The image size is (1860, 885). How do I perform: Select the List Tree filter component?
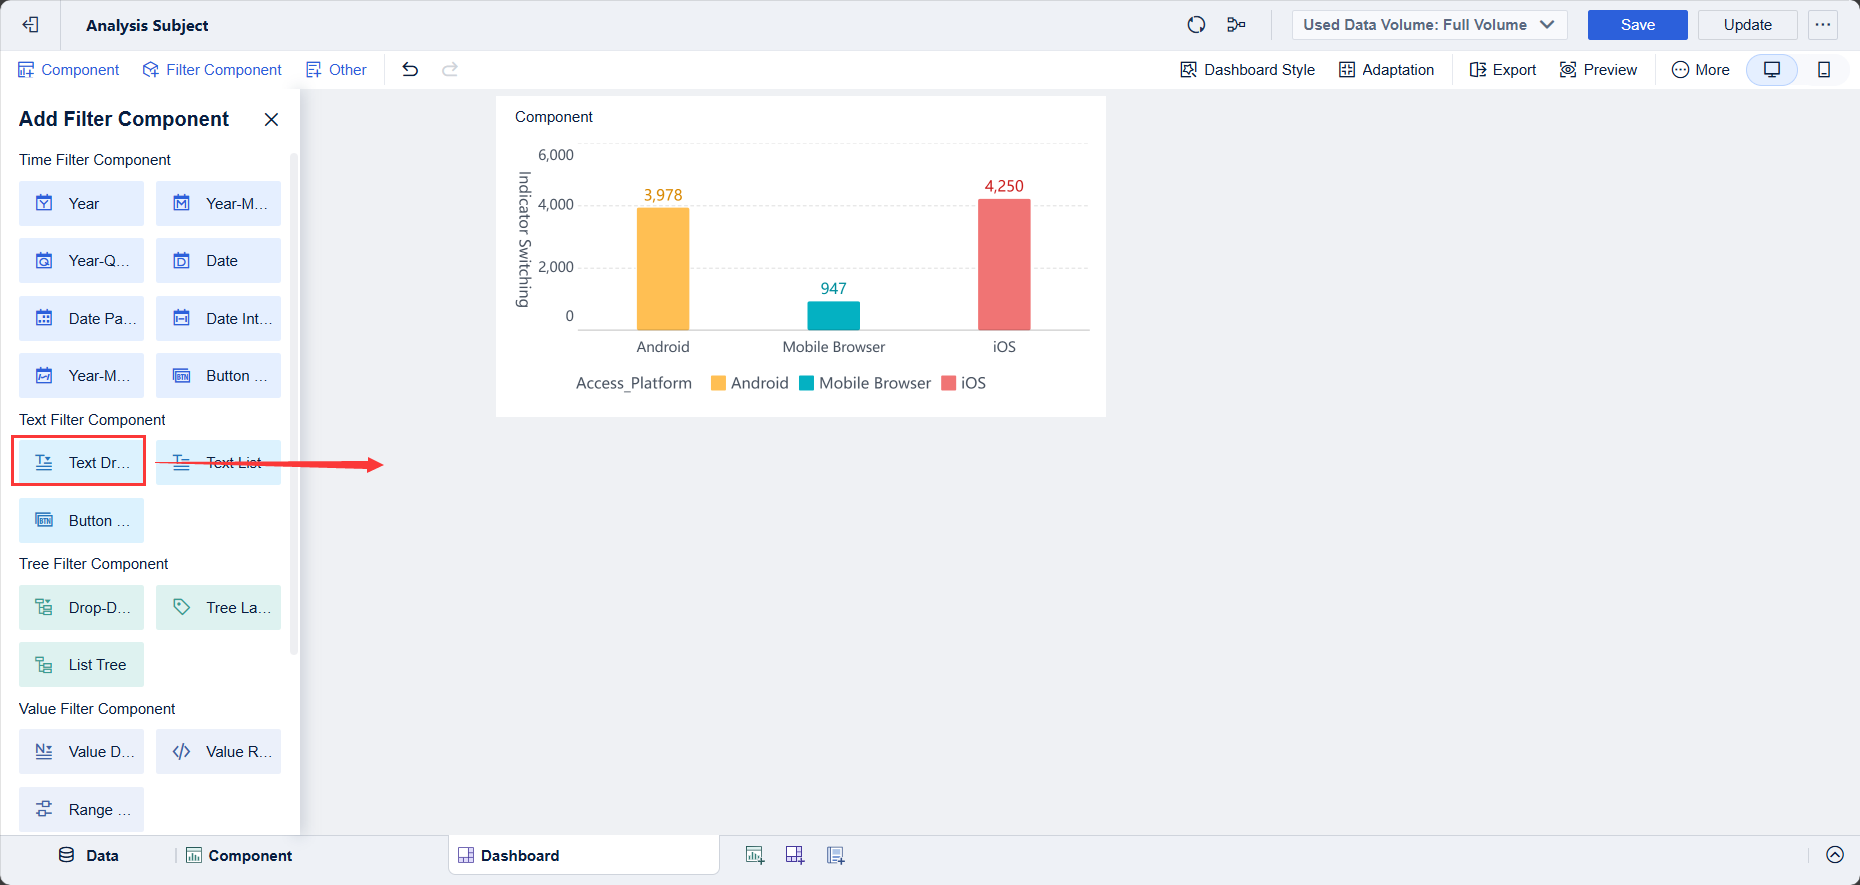point(81,665)
